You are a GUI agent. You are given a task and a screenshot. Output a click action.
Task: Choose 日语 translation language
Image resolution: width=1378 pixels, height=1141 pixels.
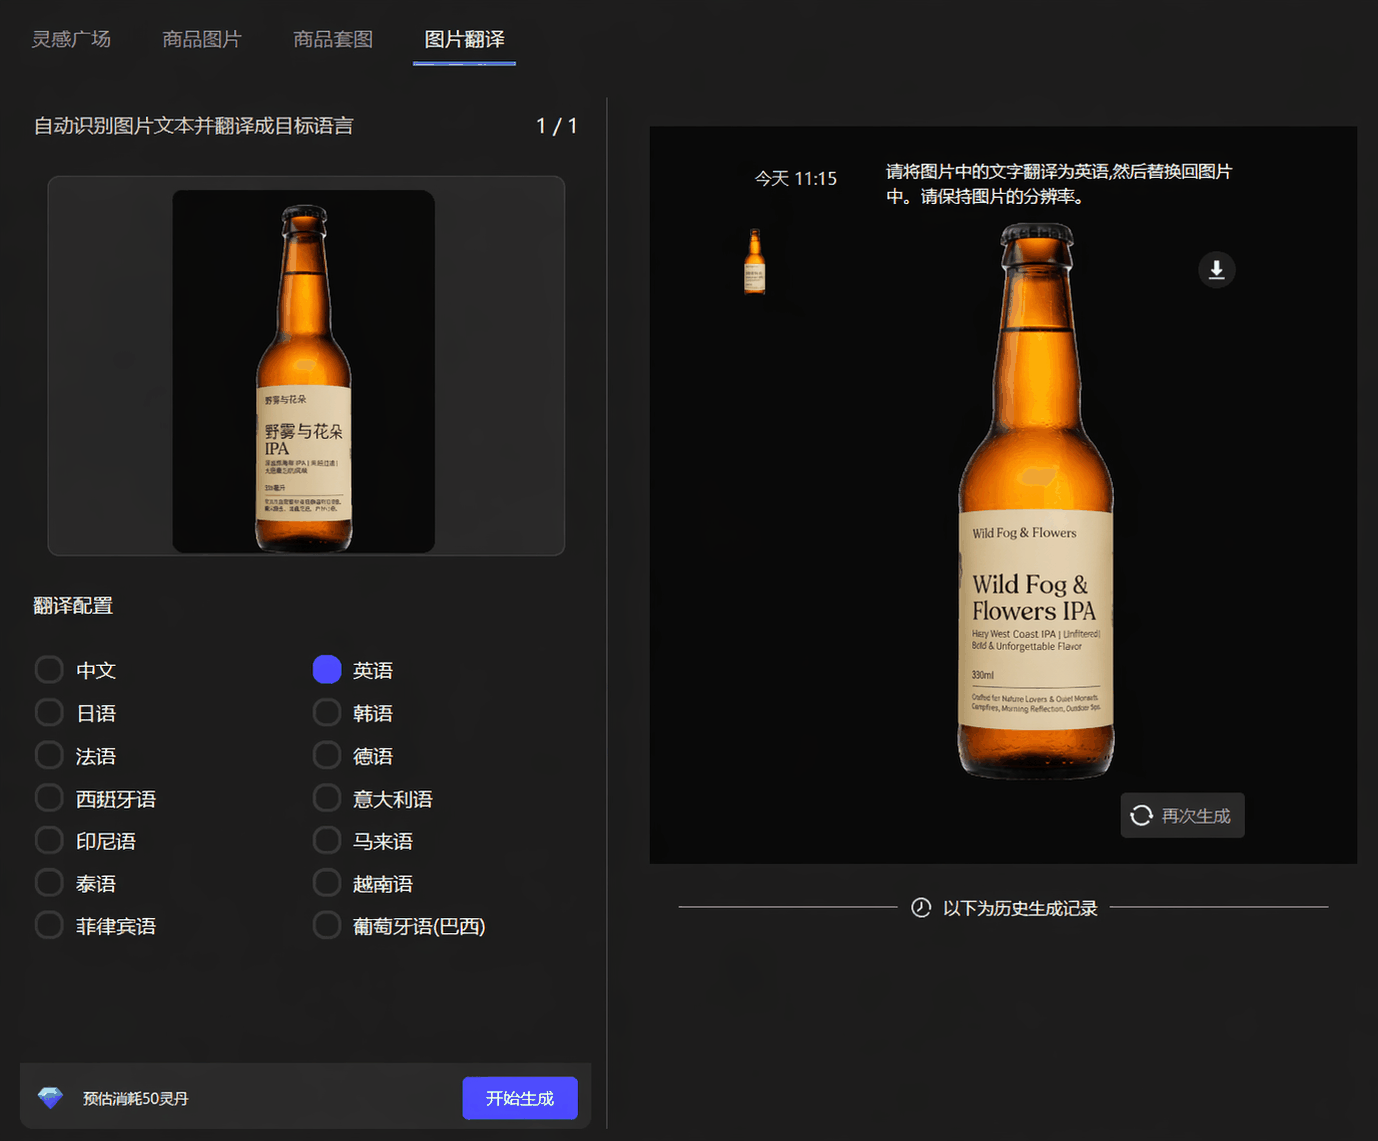coord(49,712)
